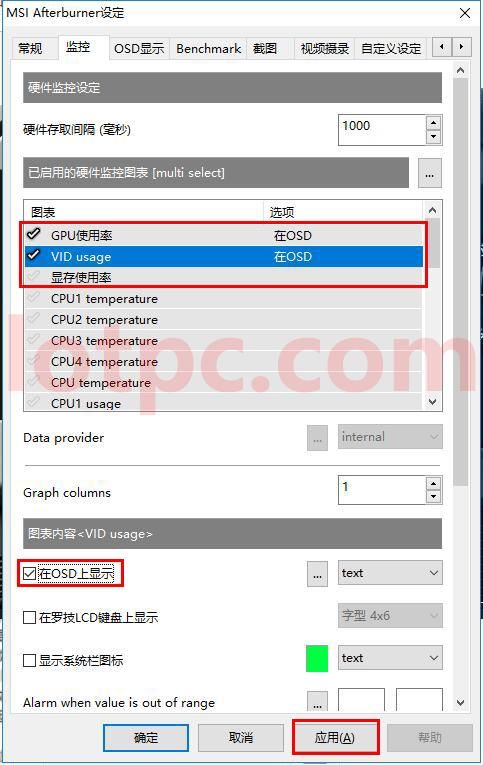483x765 pixels.
Task: Click the 应用(A) apply button
Action: pyautogui.click(x=335, y=737)
